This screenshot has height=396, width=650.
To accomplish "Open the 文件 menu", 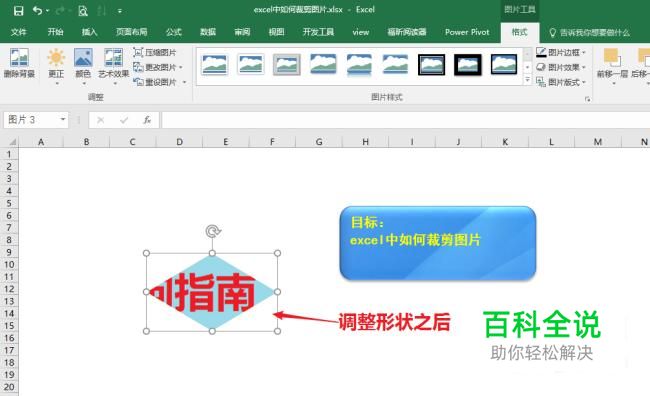I will (x=18, y=32).
